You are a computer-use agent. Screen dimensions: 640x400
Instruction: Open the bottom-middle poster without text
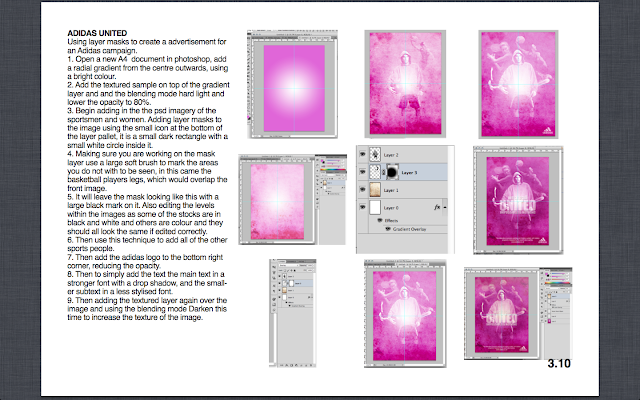tap(405, 313)
